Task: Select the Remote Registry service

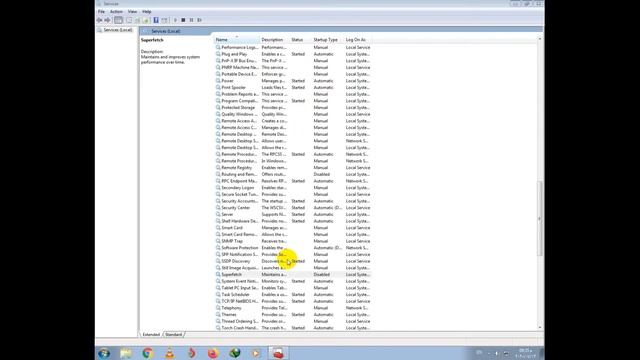Action: (293, 168)
